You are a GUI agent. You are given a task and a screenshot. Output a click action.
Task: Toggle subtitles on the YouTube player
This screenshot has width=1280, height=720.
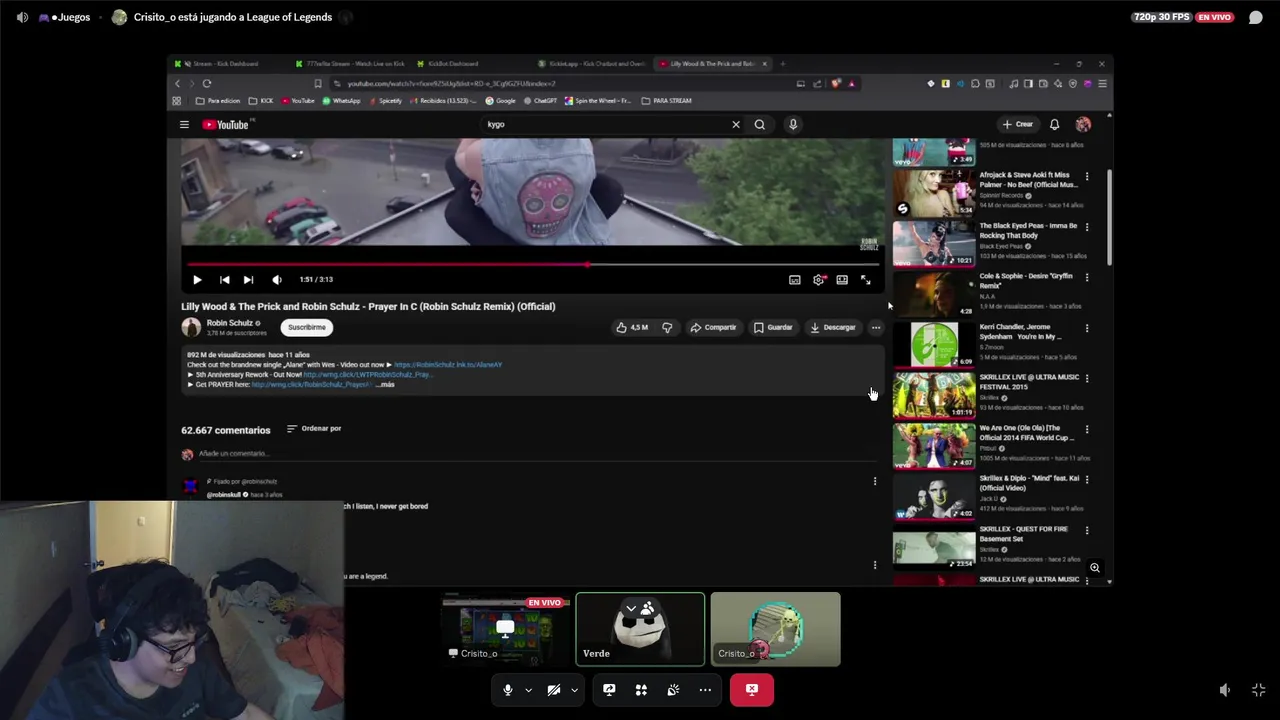pos(795,280)
